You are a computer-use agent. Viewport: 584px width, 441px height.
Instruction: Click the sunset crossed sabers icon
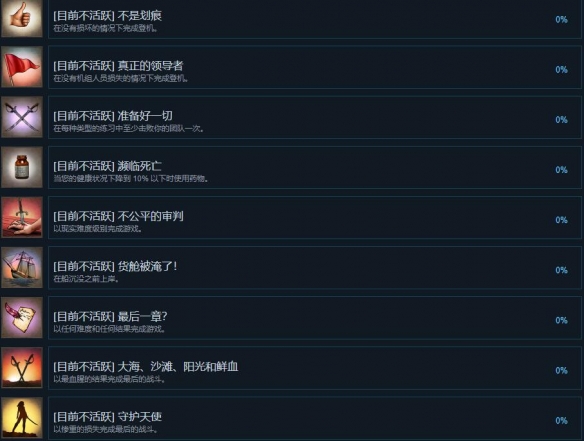pos(22,368)
